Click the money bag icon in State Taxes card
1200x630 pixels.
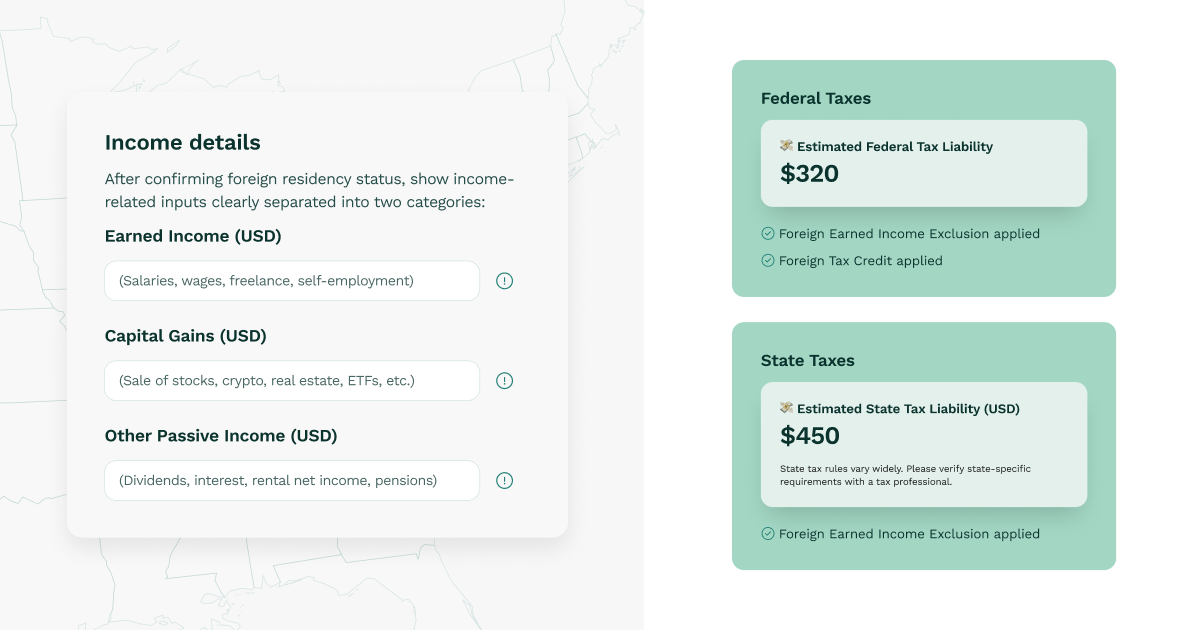786,408
